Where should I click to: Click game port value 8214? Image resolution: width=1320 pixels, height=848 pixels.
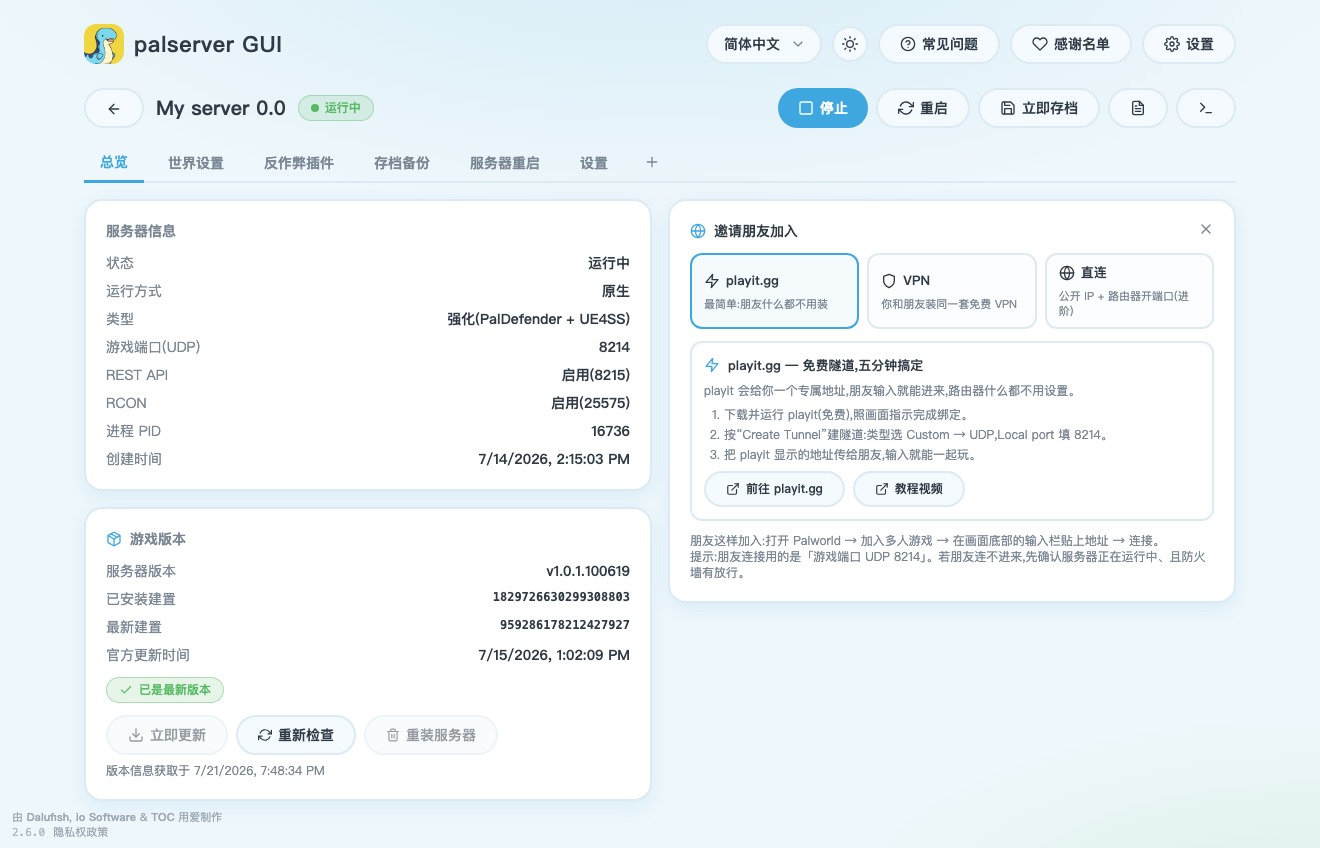click(614, 347)
